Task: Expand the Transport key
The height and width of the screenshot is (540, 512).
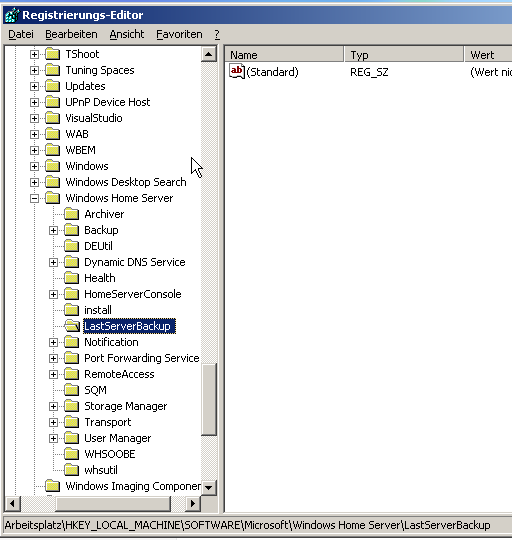Action: 53,422
